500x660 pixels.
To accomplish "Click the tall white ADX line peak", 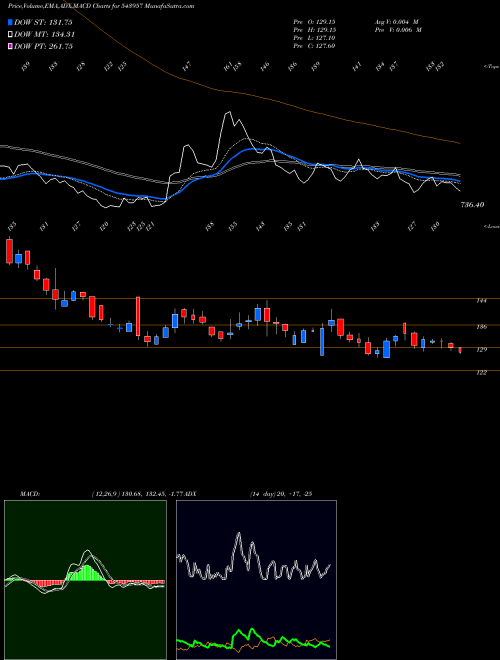I will (239, 535).
